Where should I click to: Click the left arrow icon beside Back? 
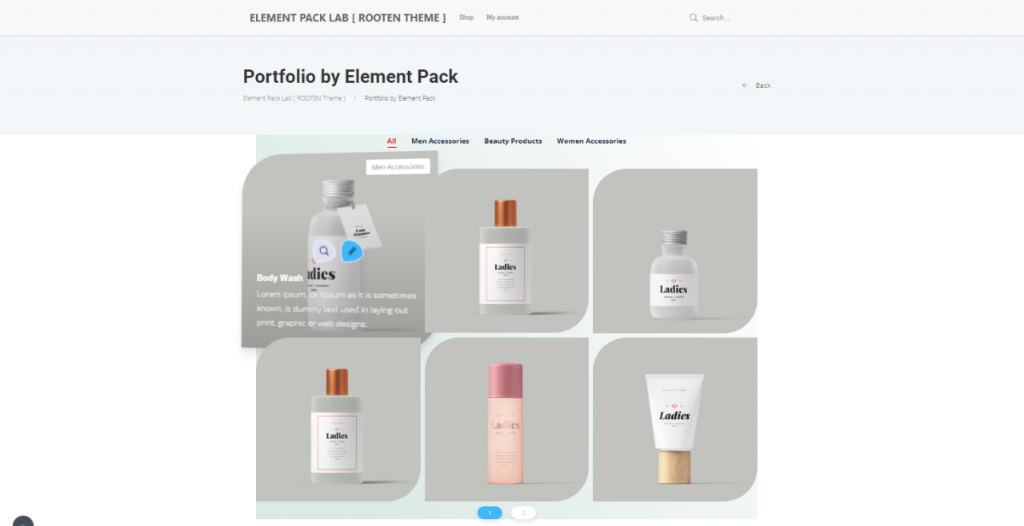point(744,86)
